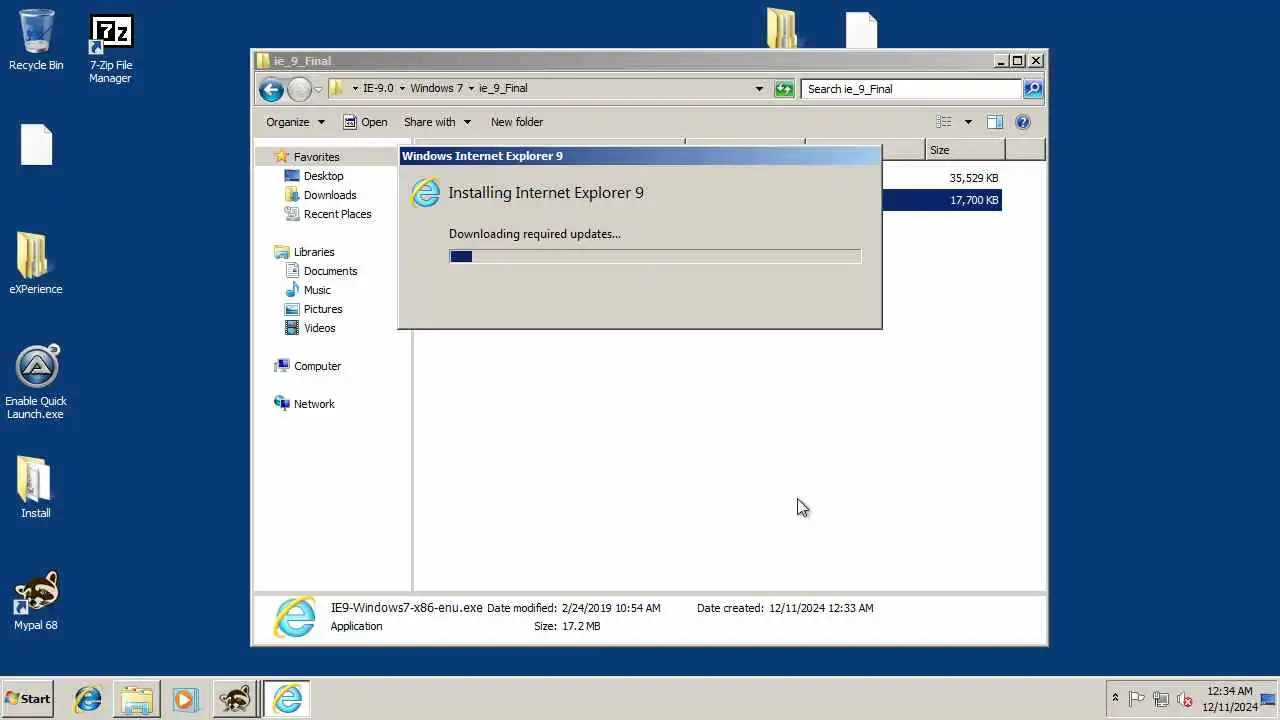Open the Organize dropdown menu
The image size is (1280, 720).
coord(295,122)
